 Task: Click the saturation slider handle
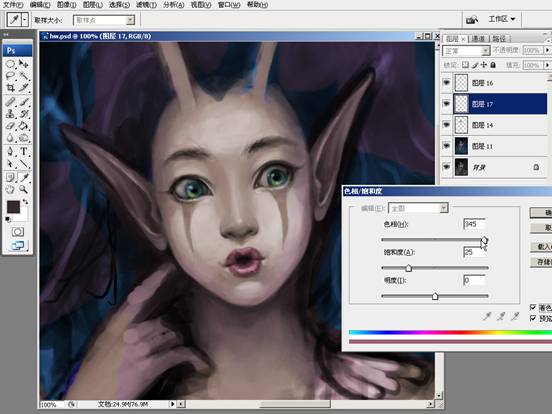click(408, 268)
